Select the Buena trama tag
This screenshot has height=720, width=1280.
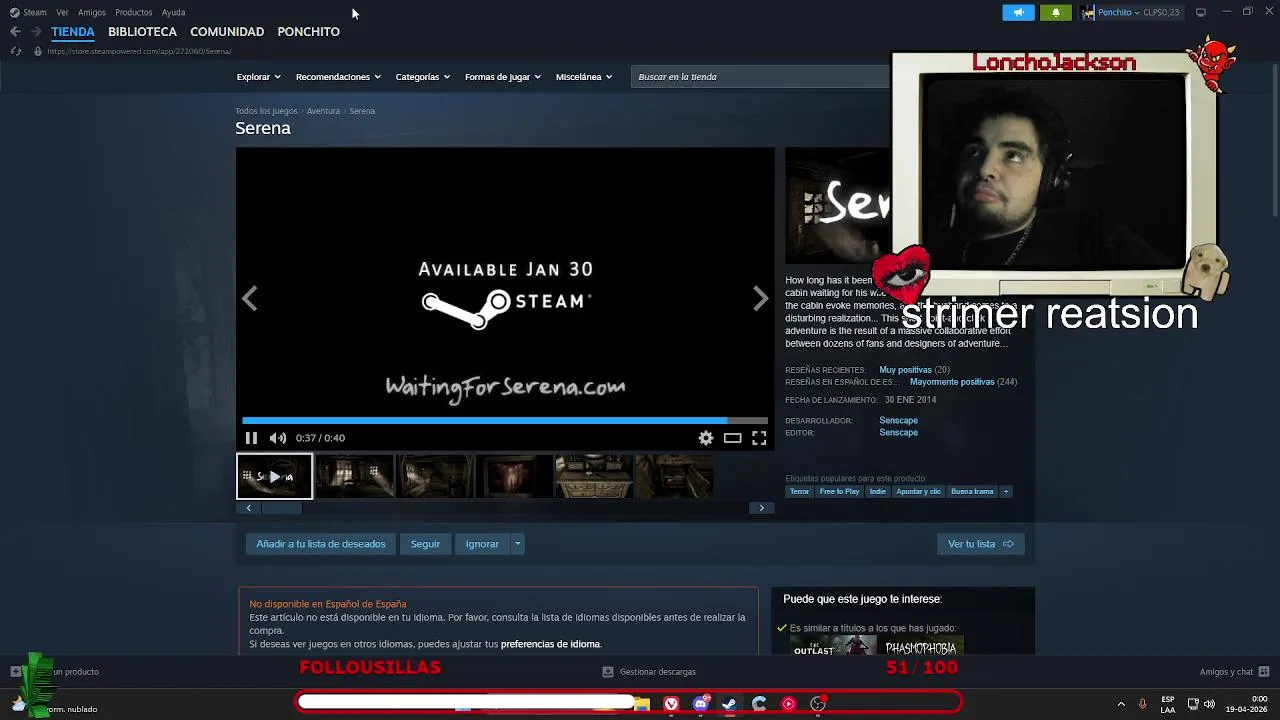point(972,492)
